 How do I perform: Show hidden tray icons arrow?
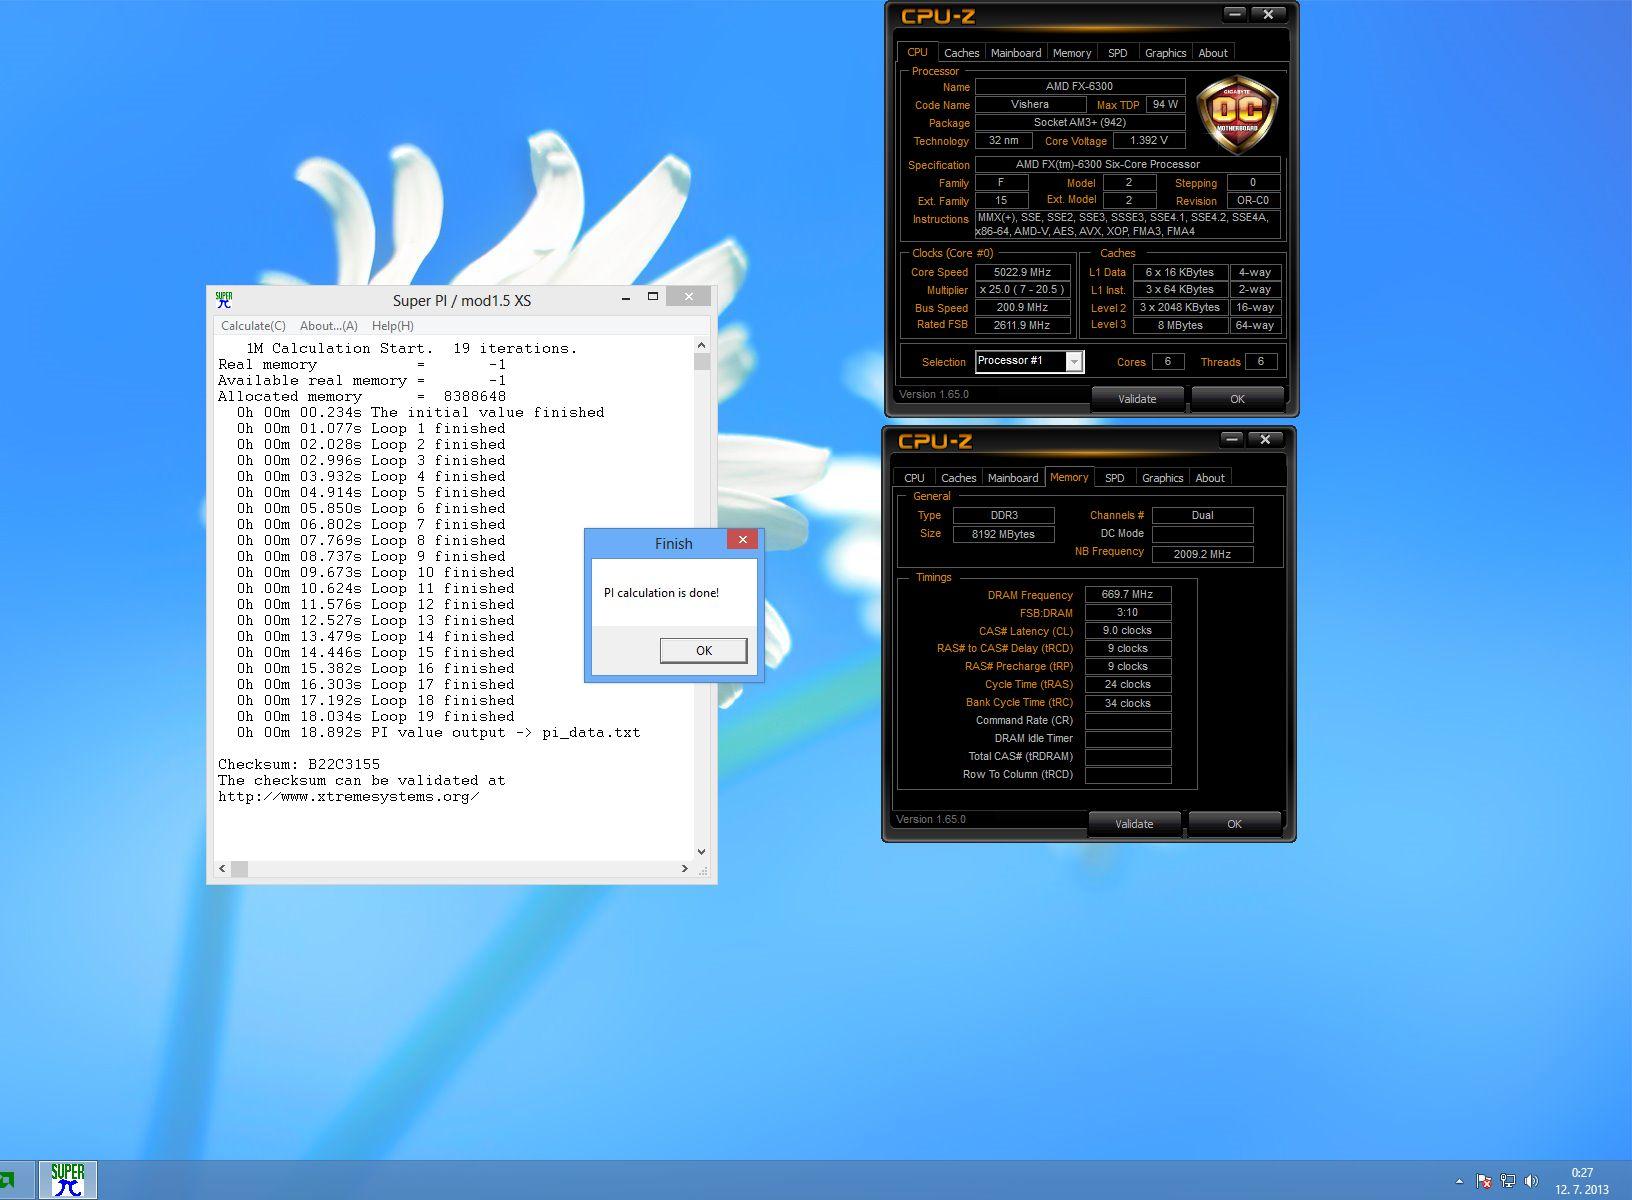click(x=1459, y=1181)
